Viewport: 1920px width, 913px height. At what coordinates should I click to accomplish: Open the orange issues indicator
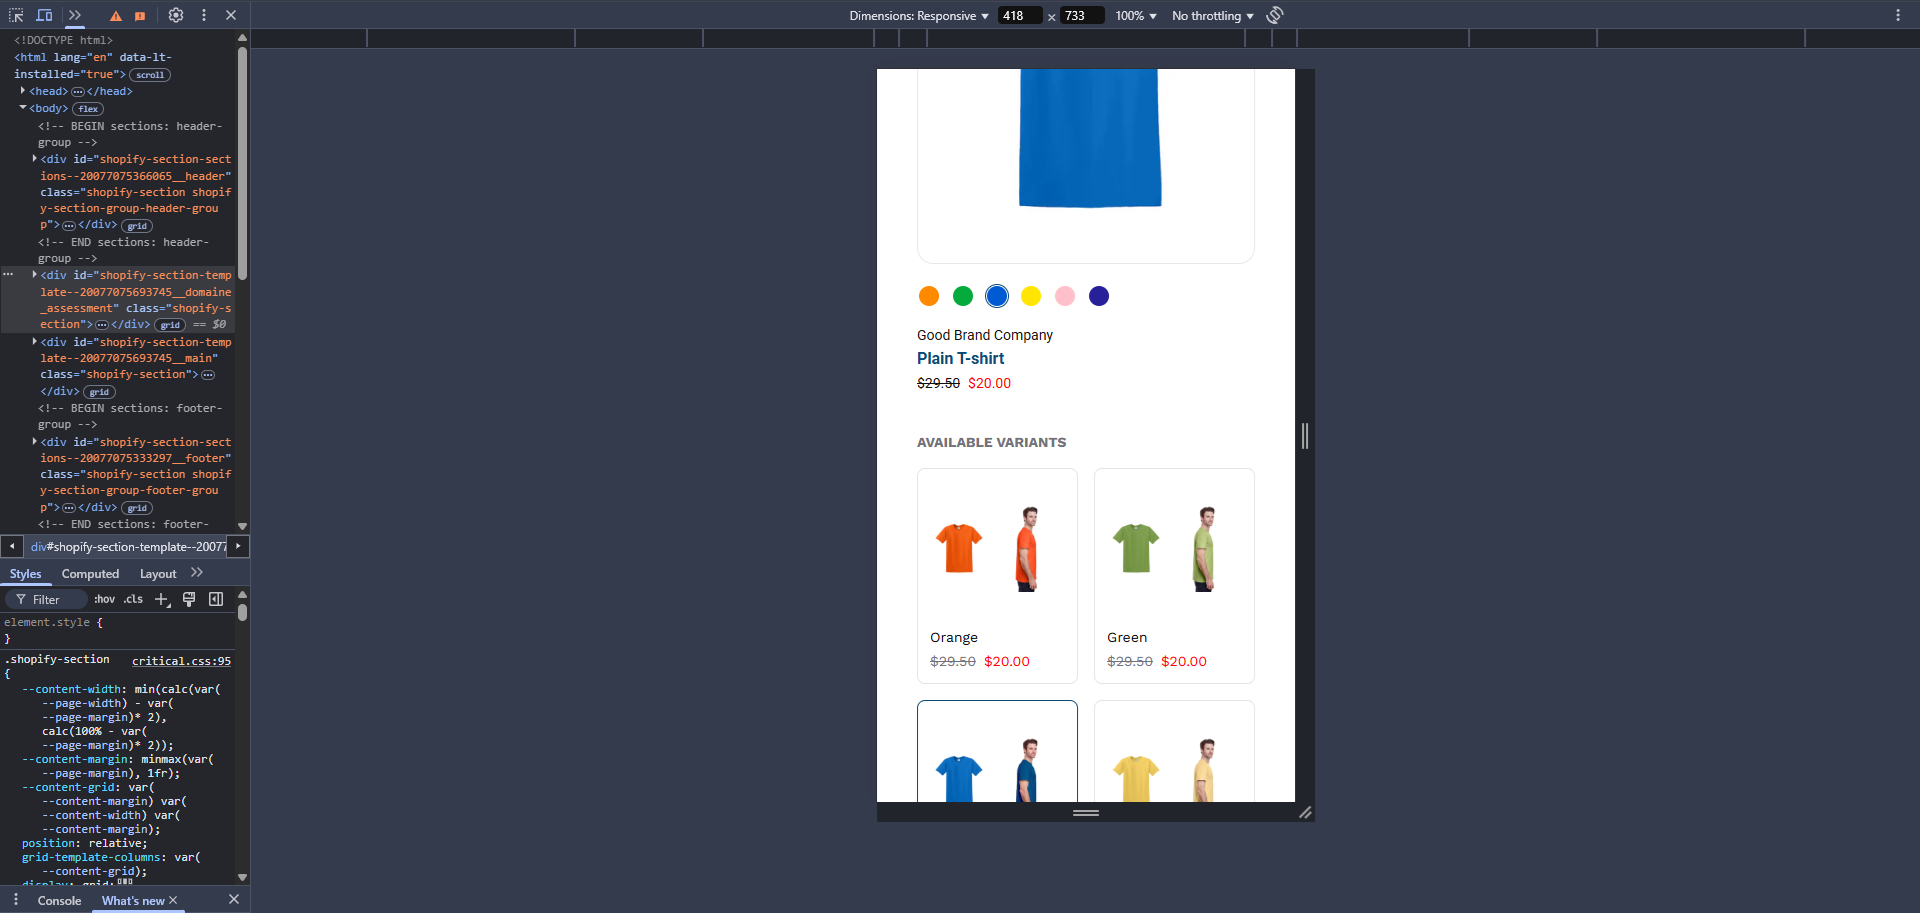point(140,16)
